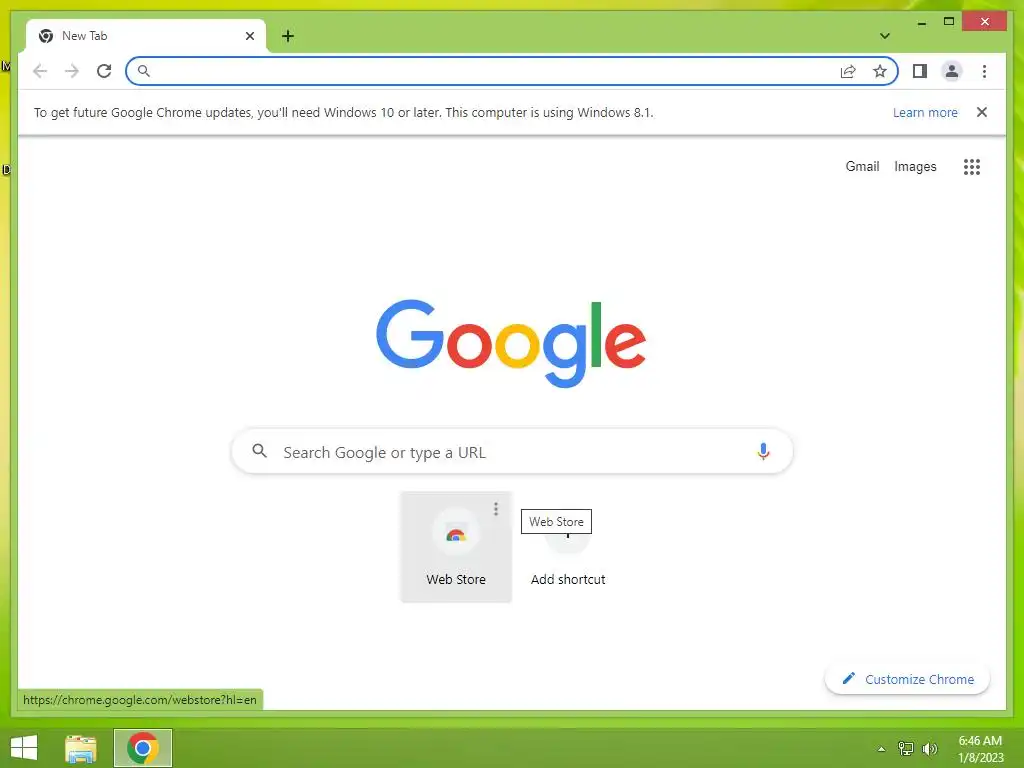Bookmark this tab with the star icon
This screenshot has height=768, width=1024.
click(x=880, y=71)
